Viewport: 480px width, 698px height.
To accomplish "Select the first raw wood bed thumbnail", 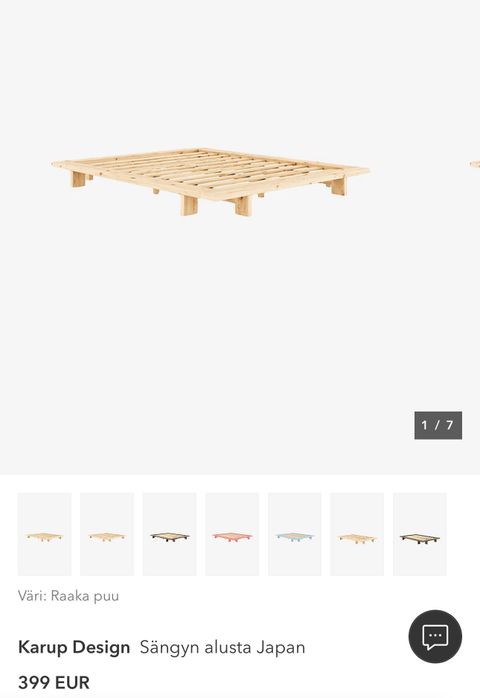I will click(x=45, y=534).
